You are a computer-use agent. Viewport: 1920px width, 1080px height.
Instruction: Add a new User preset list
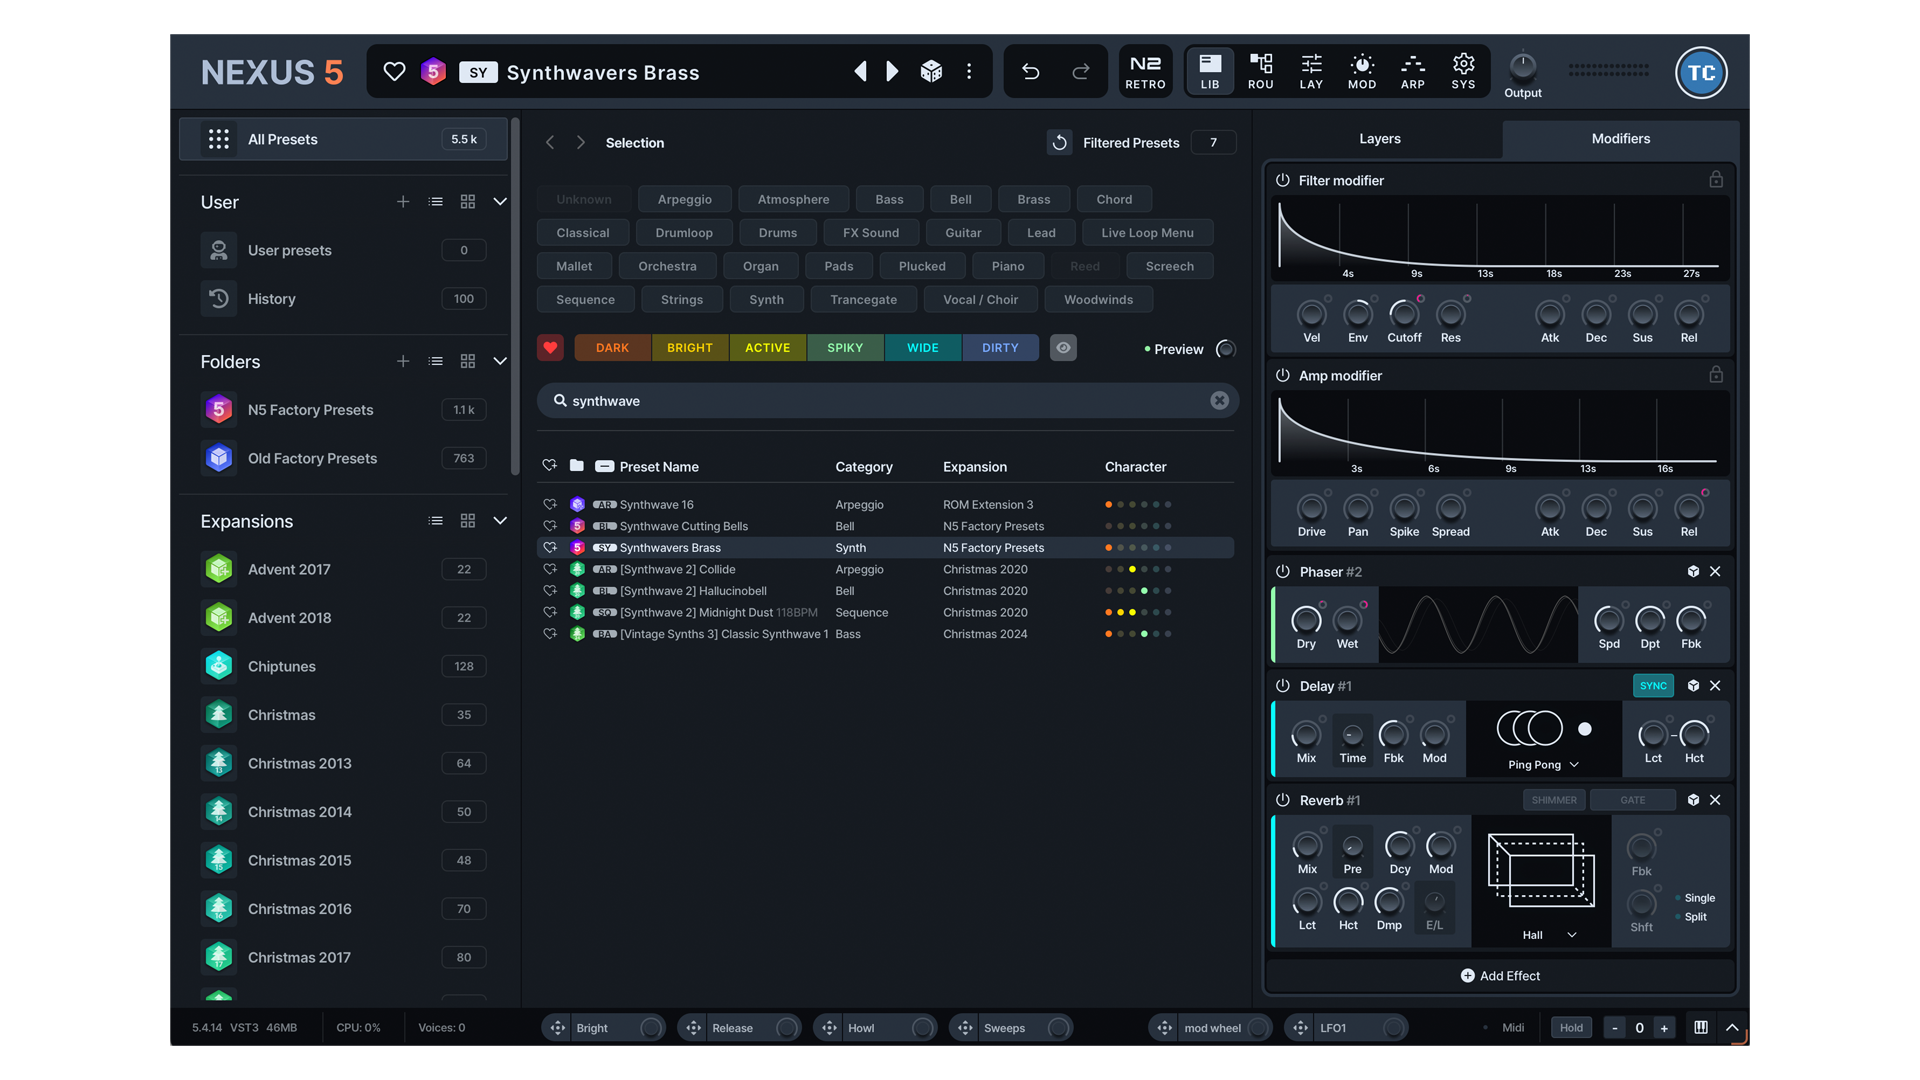click(403, 202)
